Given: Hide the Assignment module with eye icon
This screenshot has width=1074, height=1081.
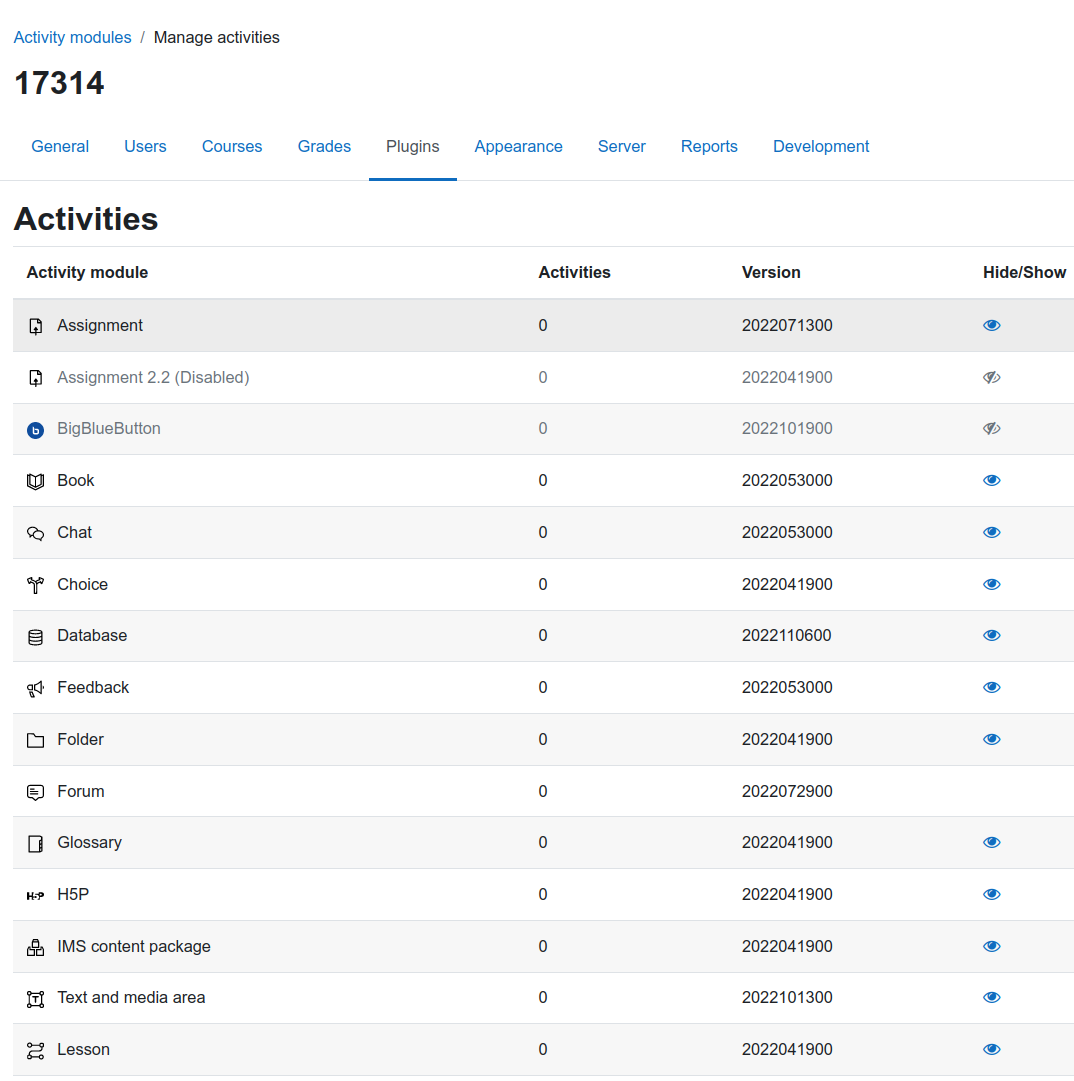Looking at the screenshot, I should point(991,325).
